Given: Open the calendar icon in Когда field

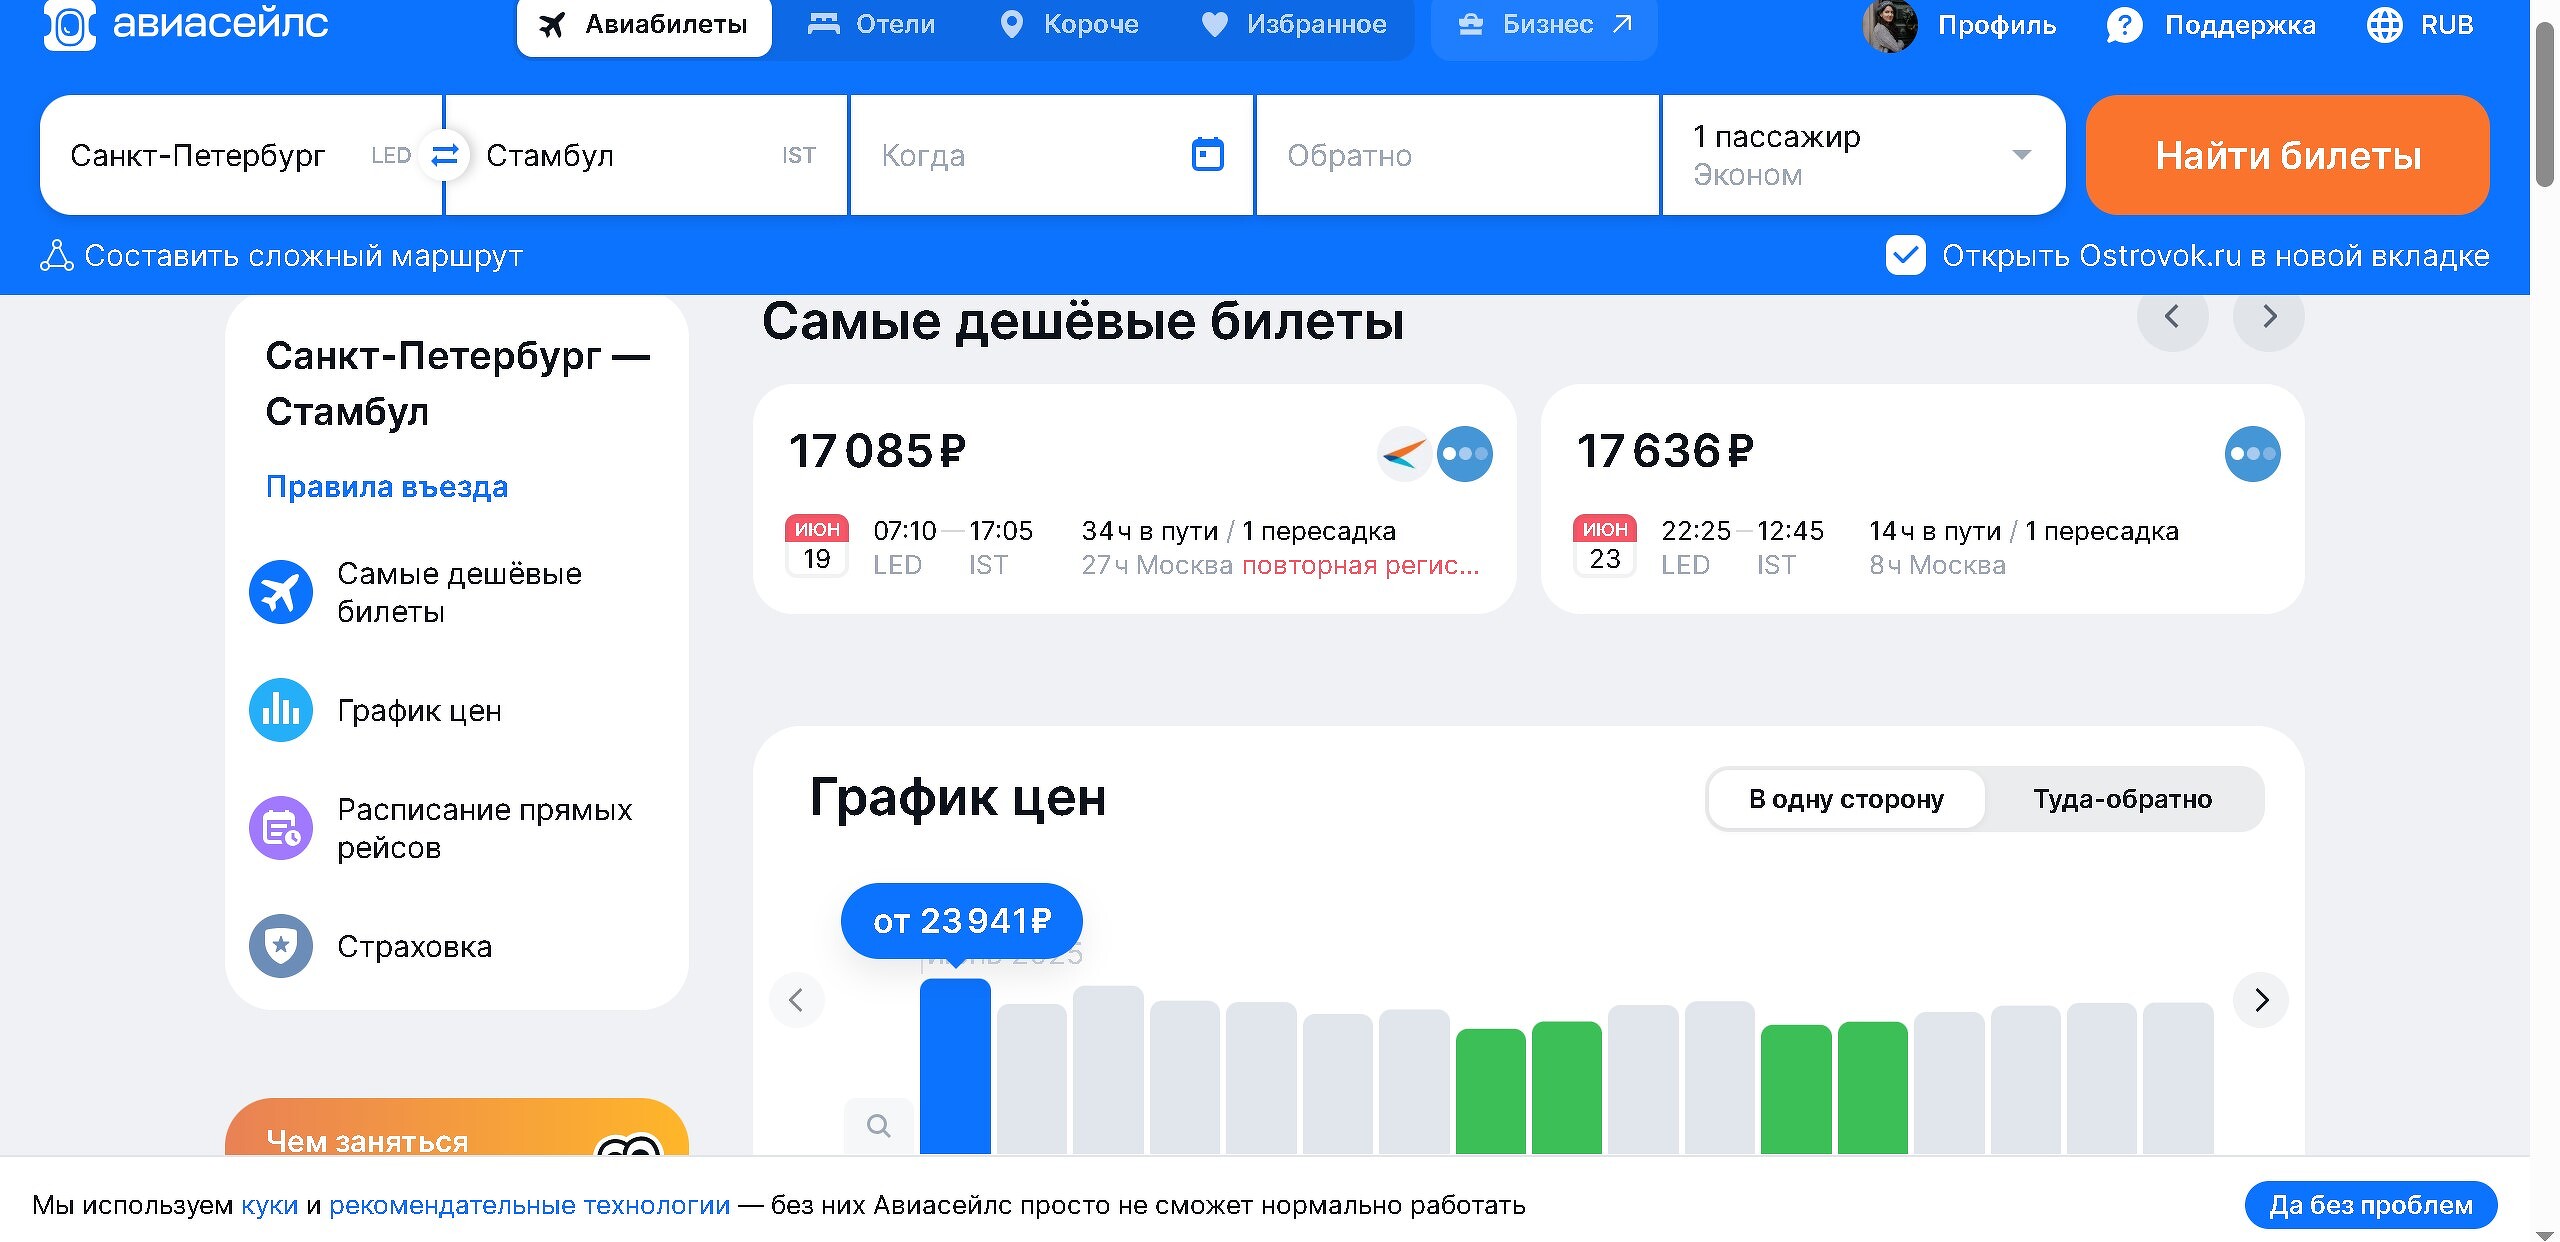Looking at the screenshot, I should 1207,155.
